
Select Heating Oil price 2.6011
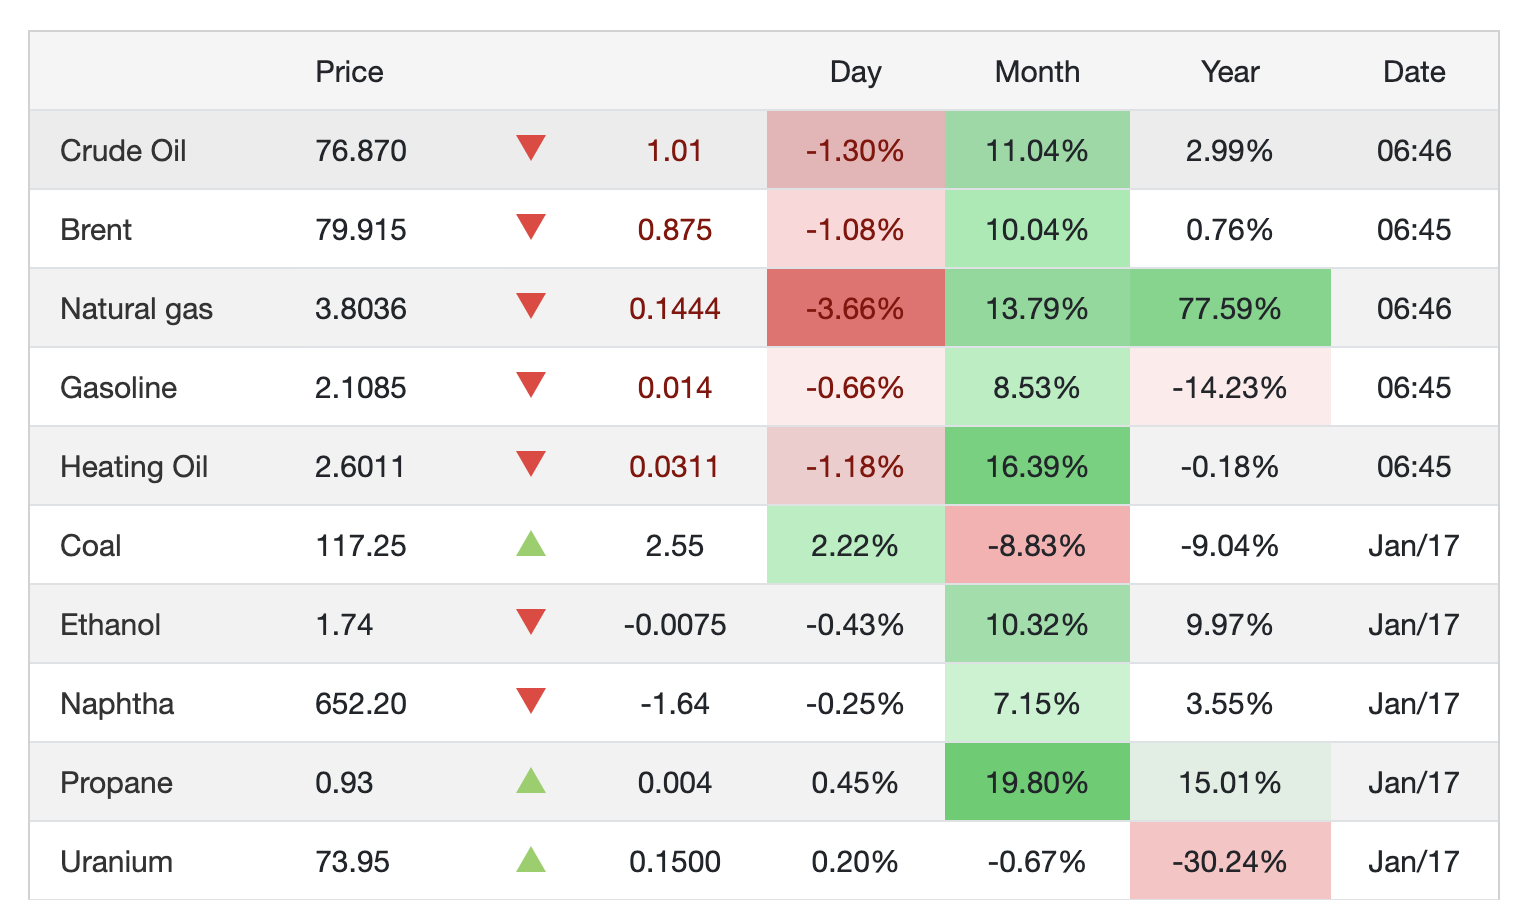pos(360,467)
